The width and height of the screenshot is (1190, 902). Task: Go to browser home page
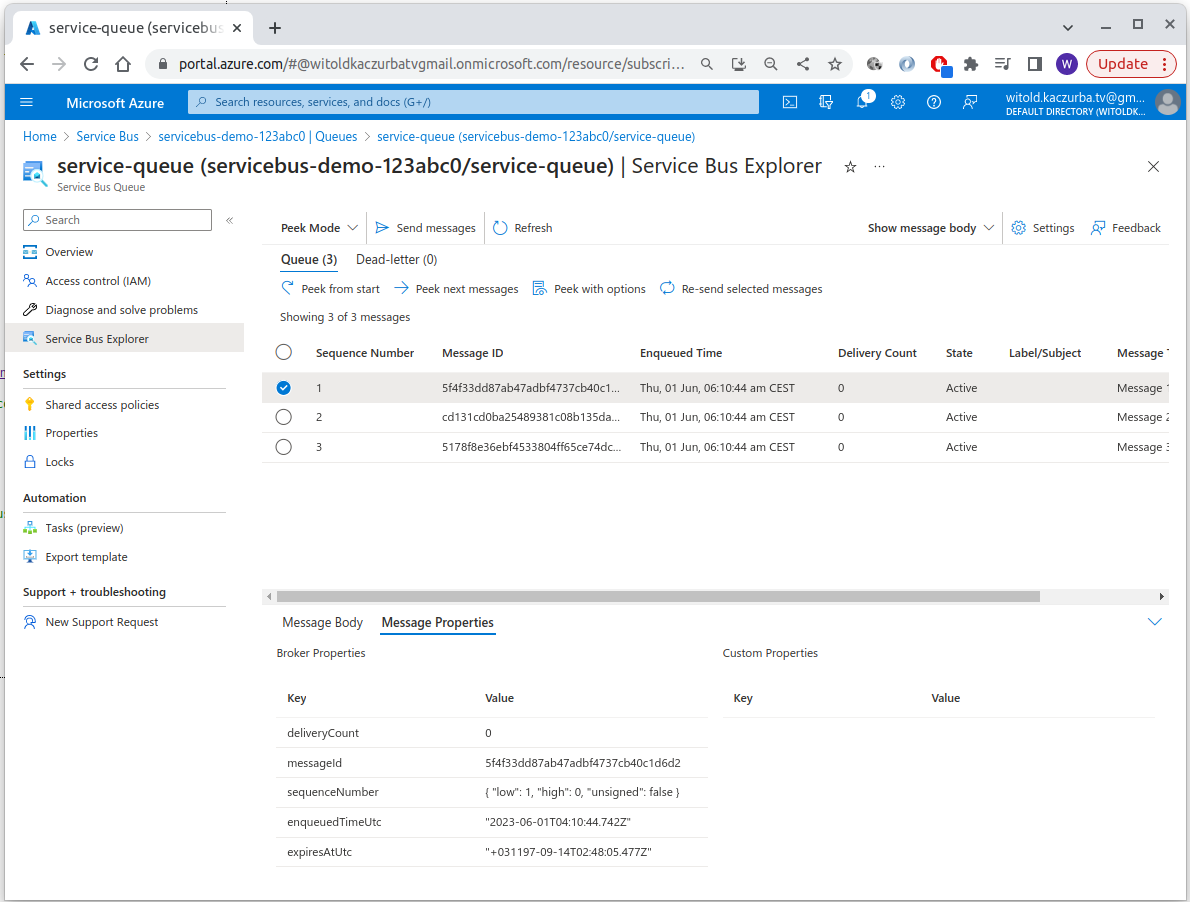(x=123, y=64)
